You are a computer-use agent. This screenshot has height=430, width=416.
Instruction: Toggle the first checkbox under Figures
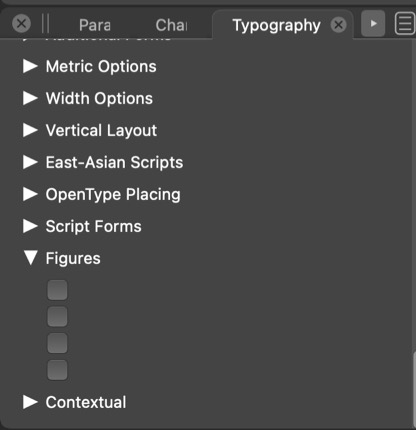point(57,290)
